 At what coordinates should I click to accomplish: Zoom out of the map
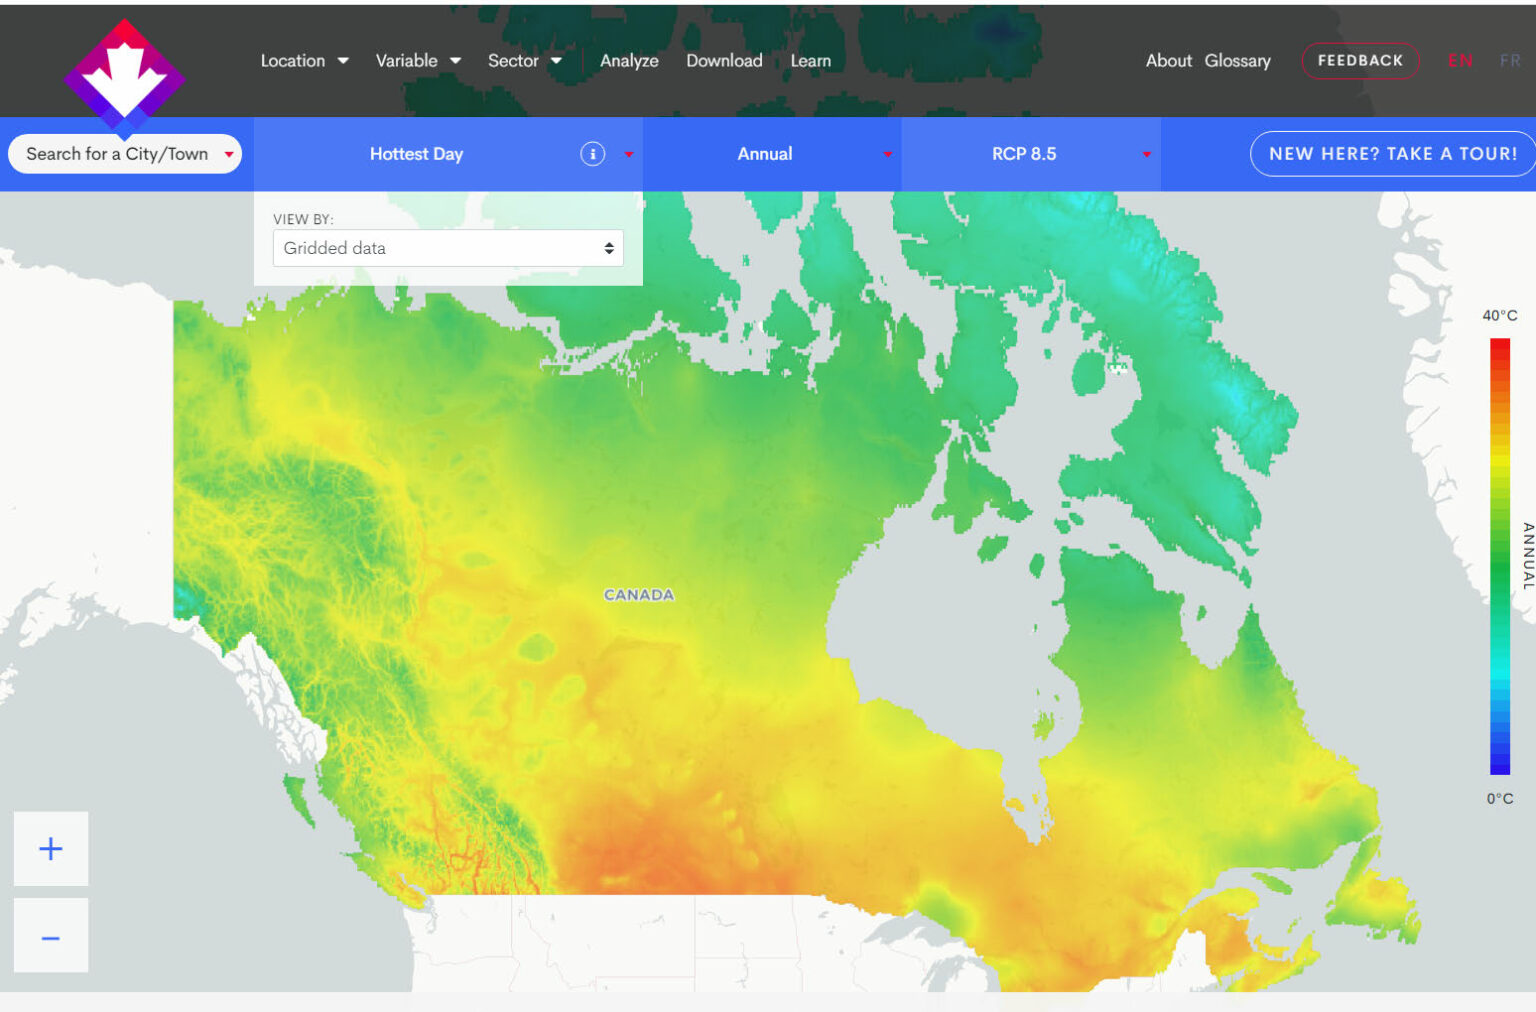point(50,935)
